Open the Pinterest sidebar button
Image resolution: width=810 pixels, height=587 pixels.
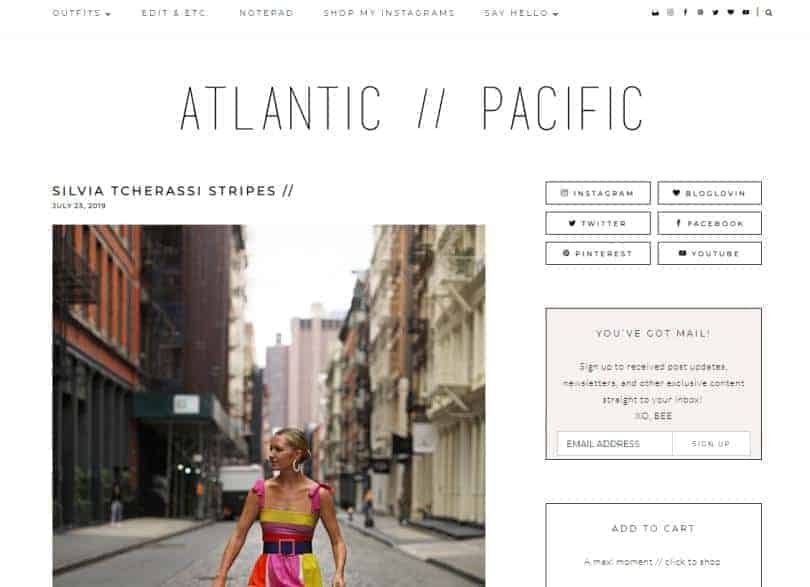coord(598,253)
